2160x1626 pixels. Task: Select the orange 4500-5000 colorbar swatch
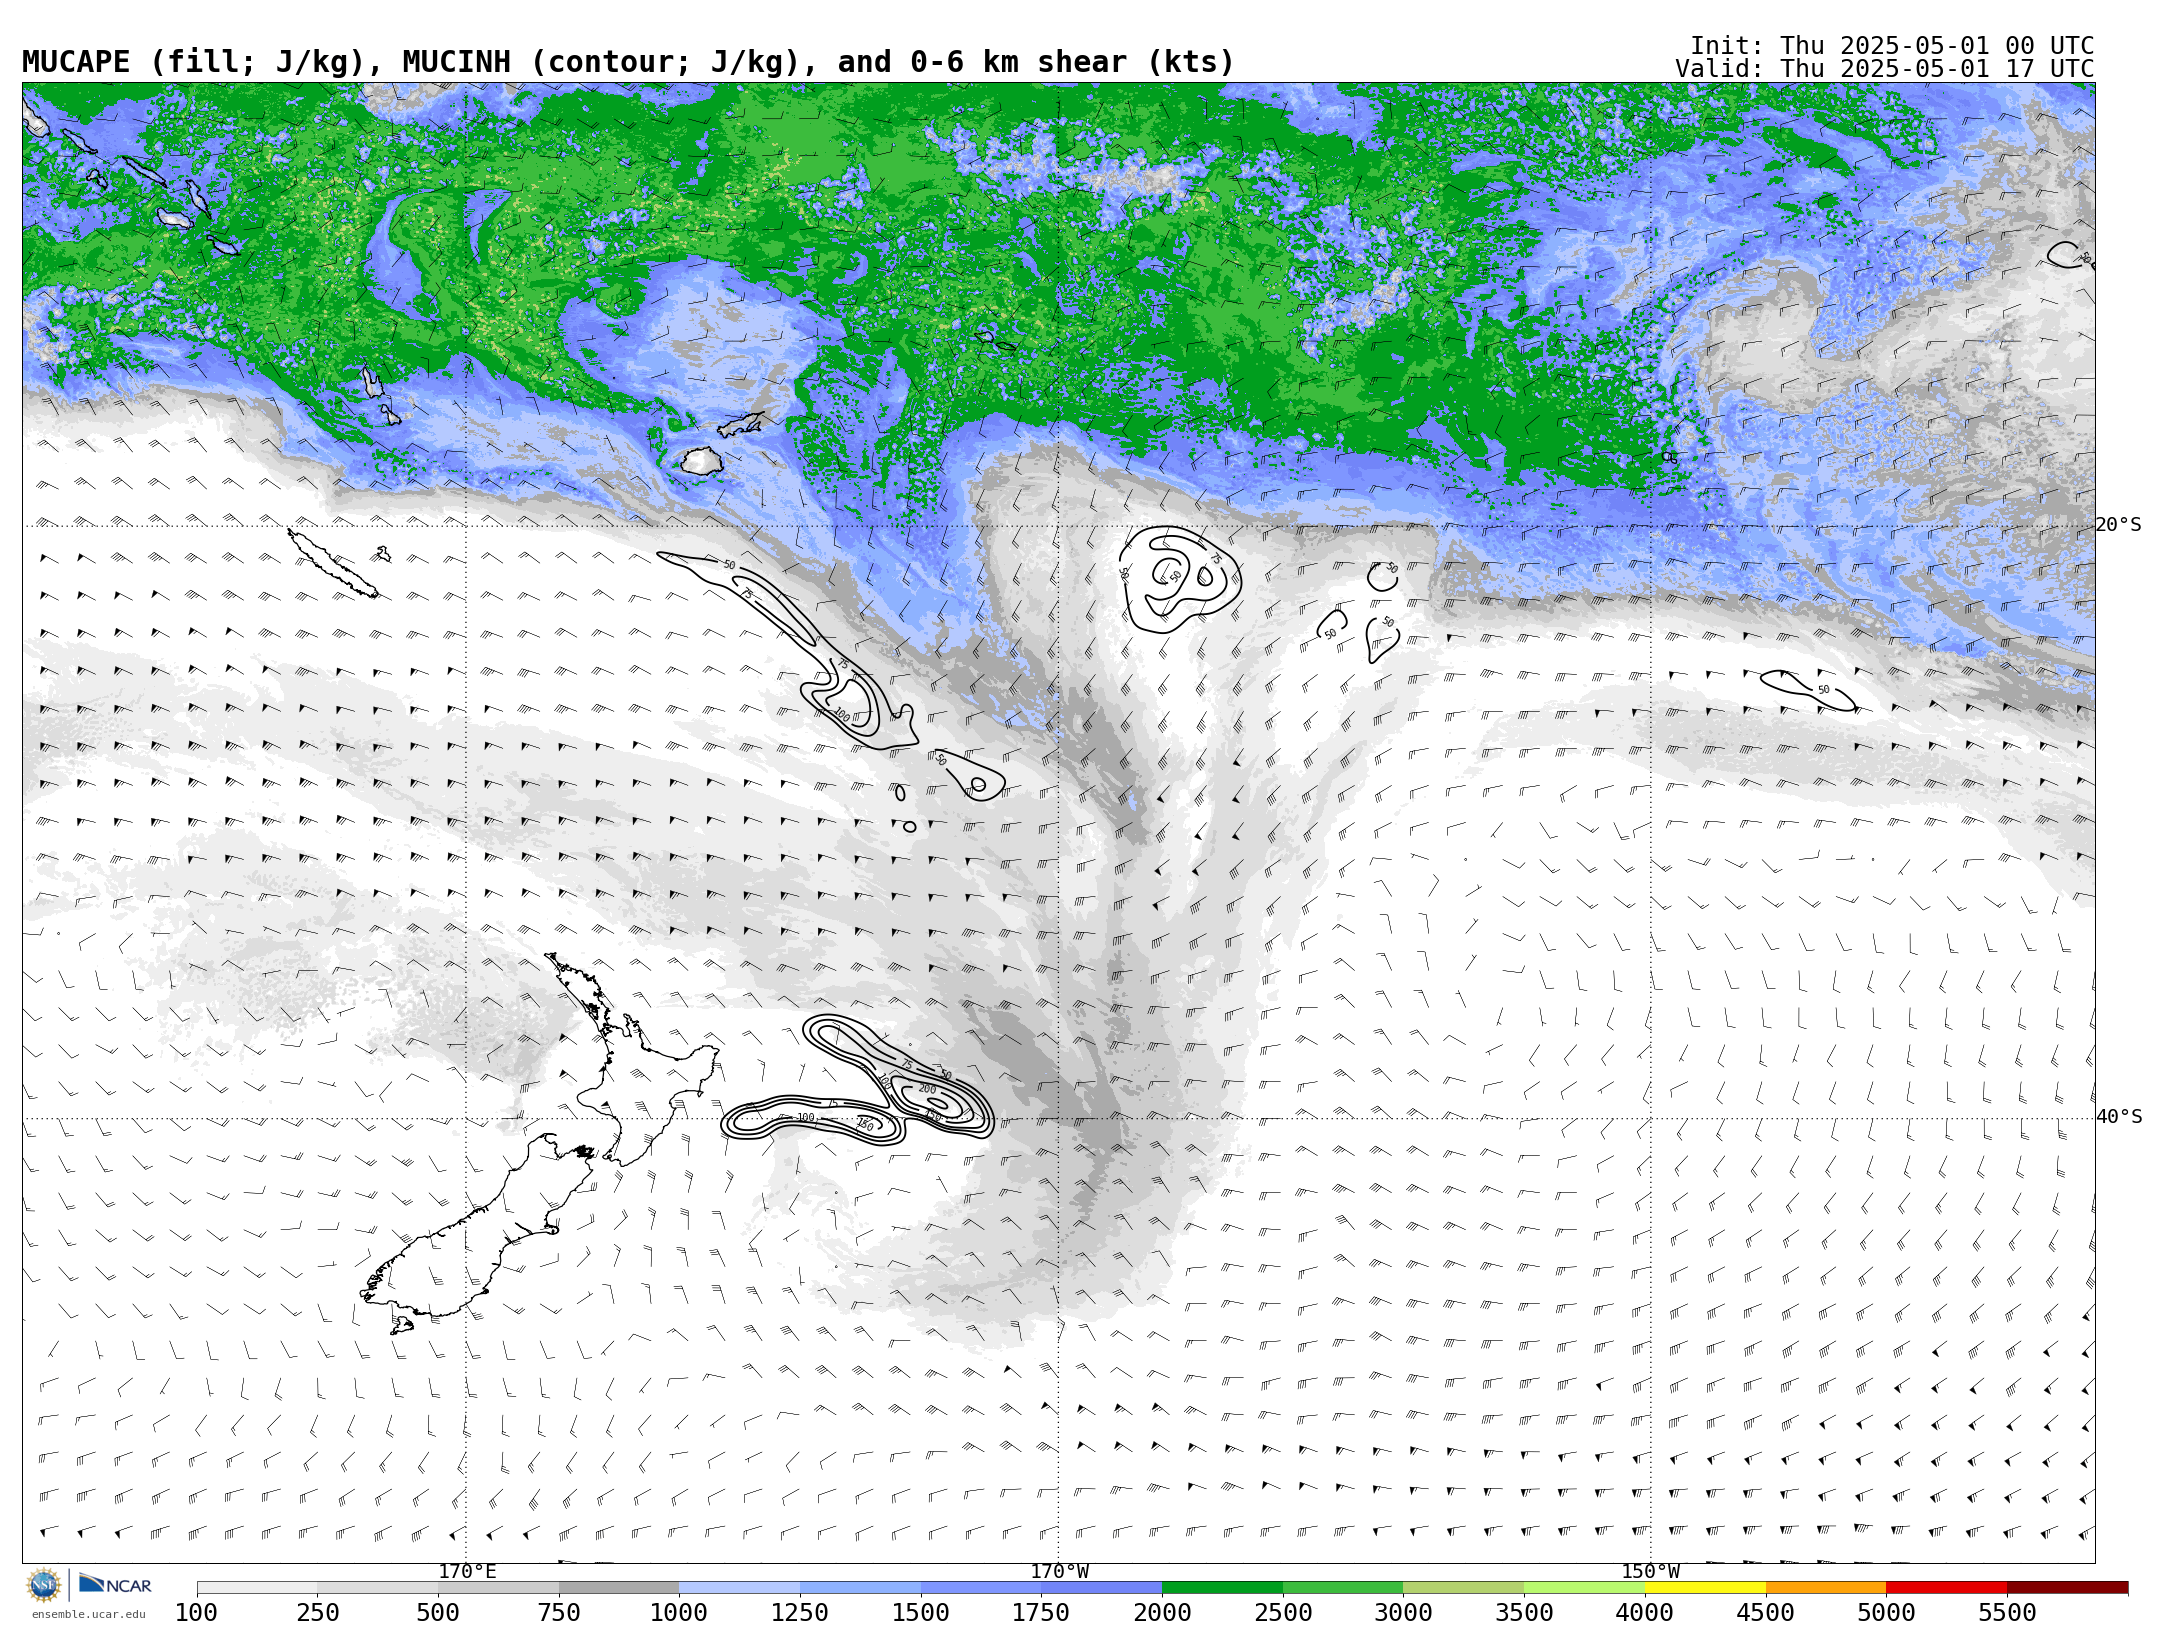tap(1826, 1588)
